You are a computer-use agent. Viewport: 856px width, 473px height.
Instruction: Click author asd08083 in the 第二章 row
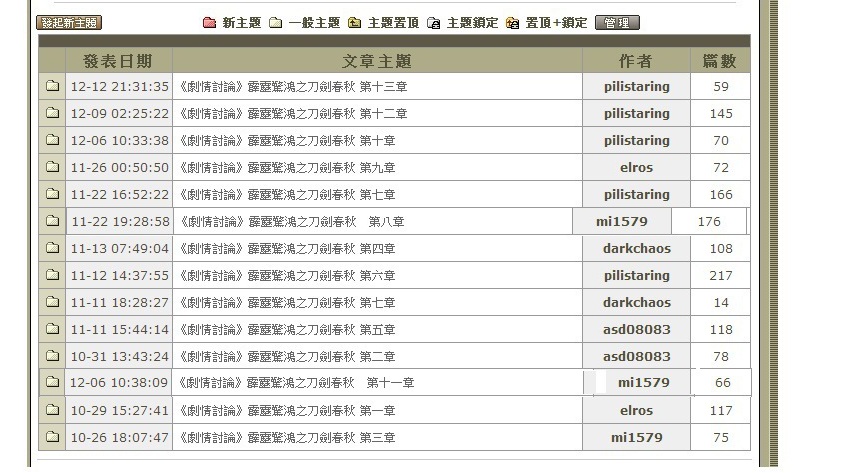pyautogui.click(x=637, y=357)
